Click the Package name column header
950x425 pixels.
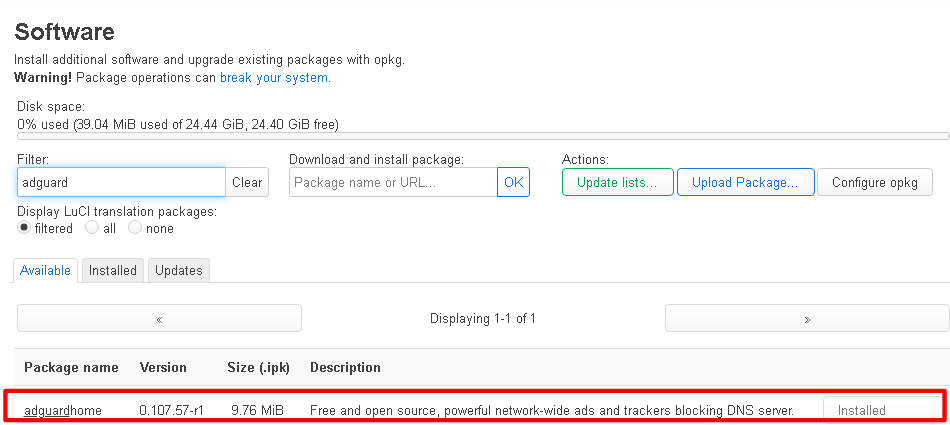[x=71, y=367]
